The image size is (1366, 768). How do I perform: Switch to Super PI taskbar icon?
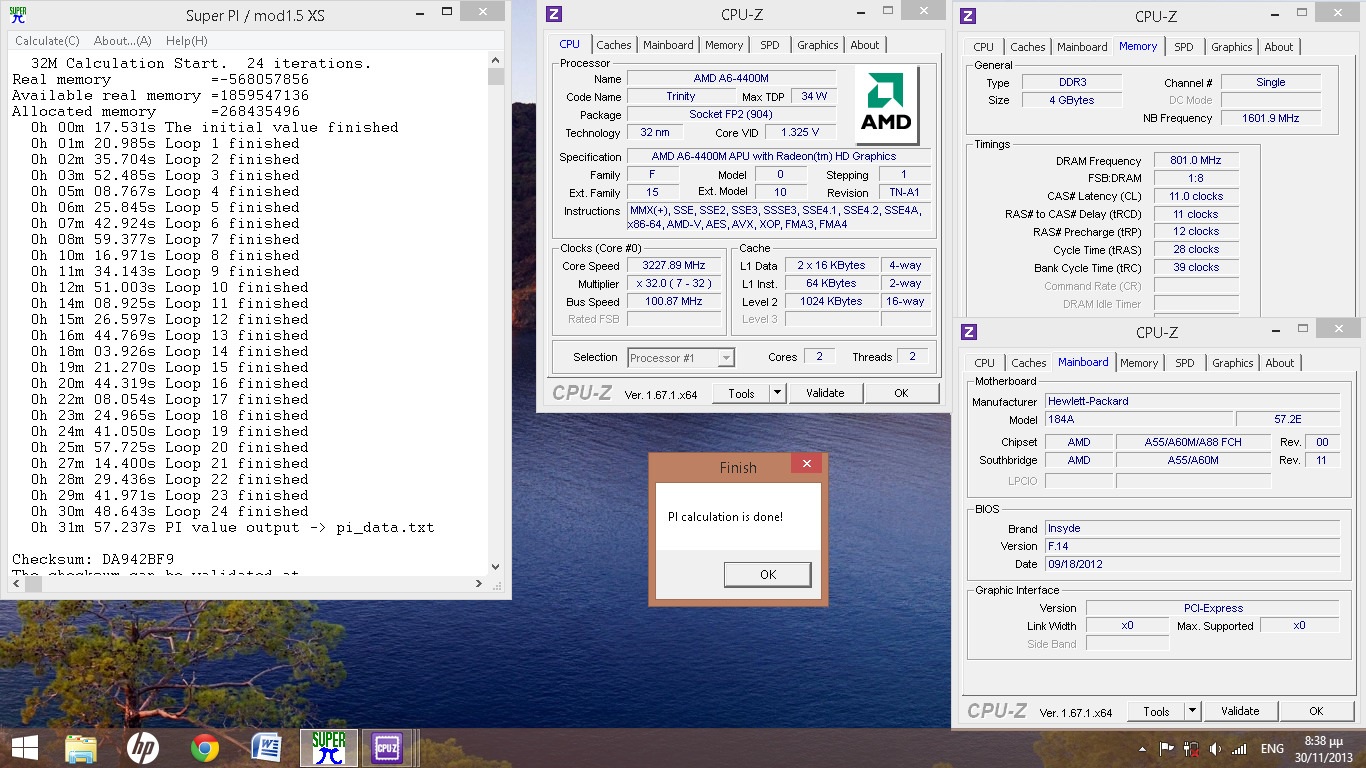coord(328,747)
